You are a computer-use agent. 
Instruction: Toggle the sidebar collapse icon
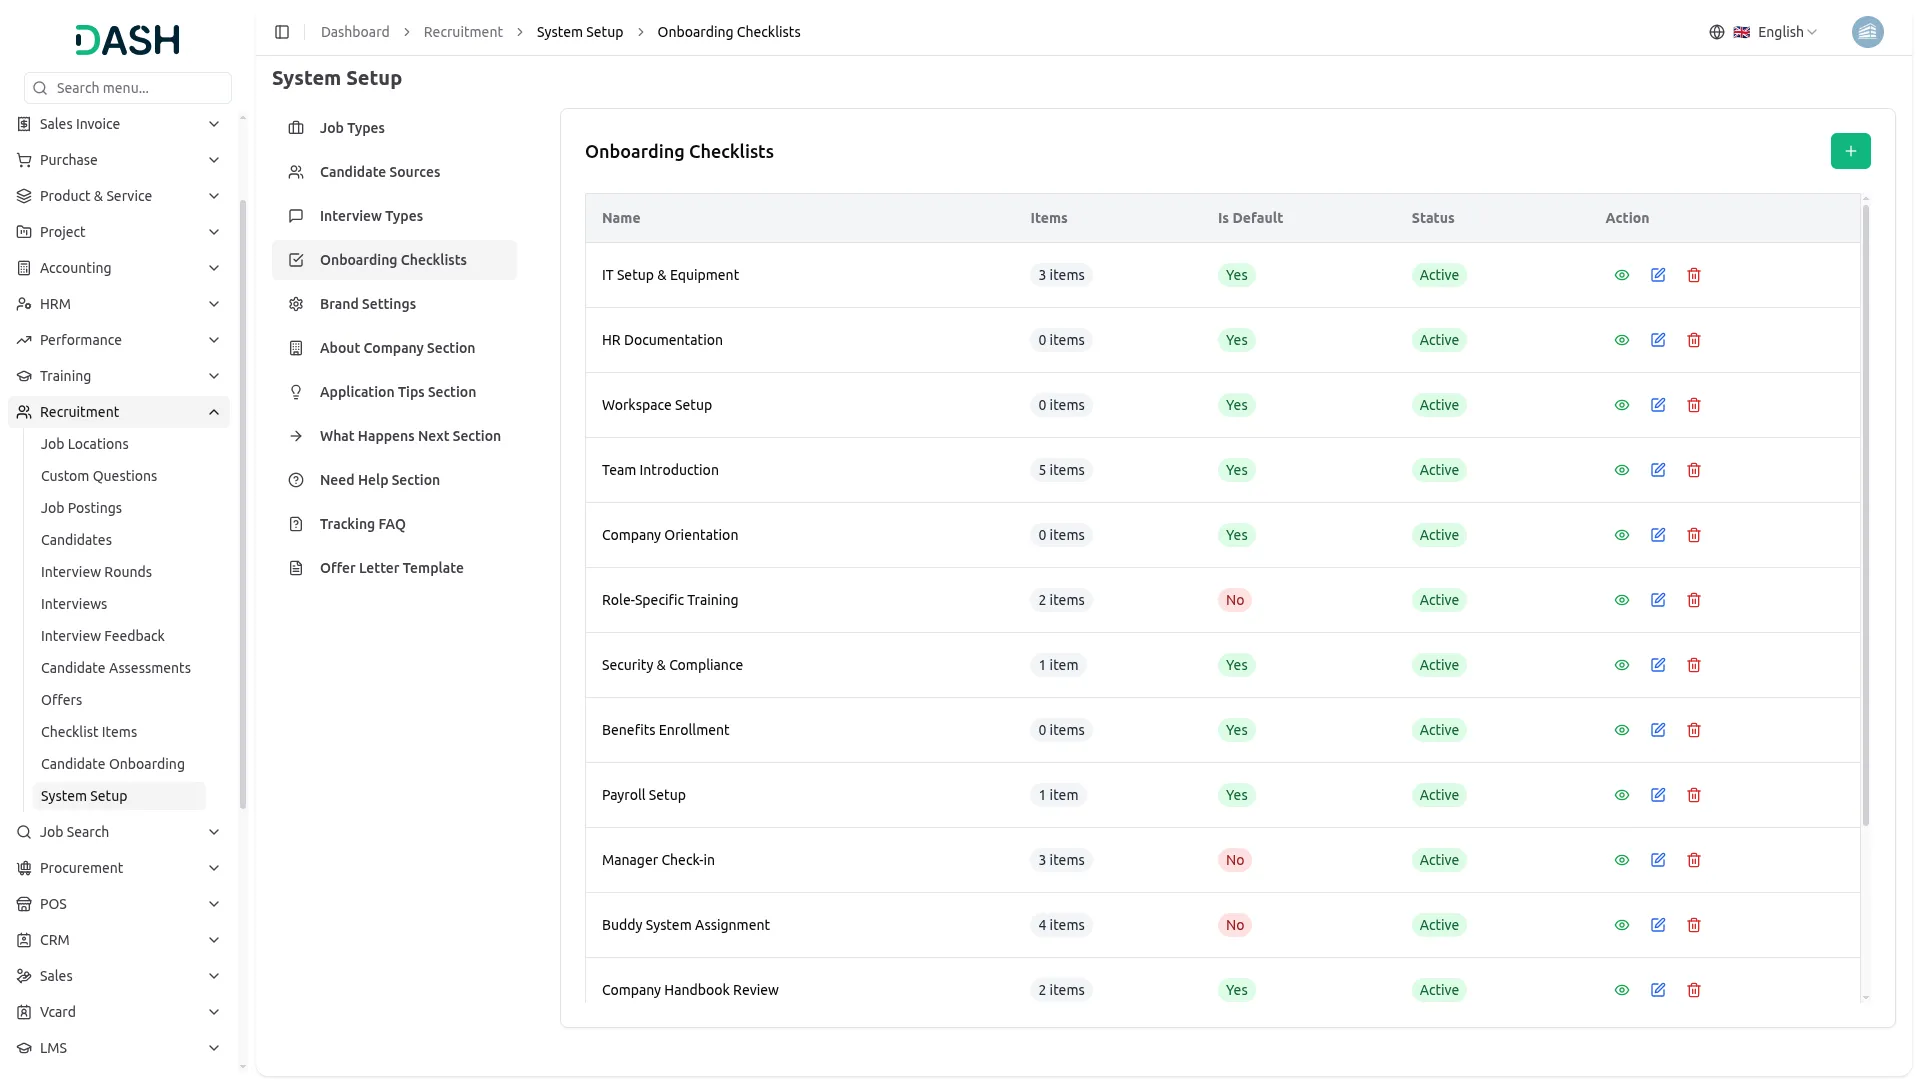(x=282, y=32)
